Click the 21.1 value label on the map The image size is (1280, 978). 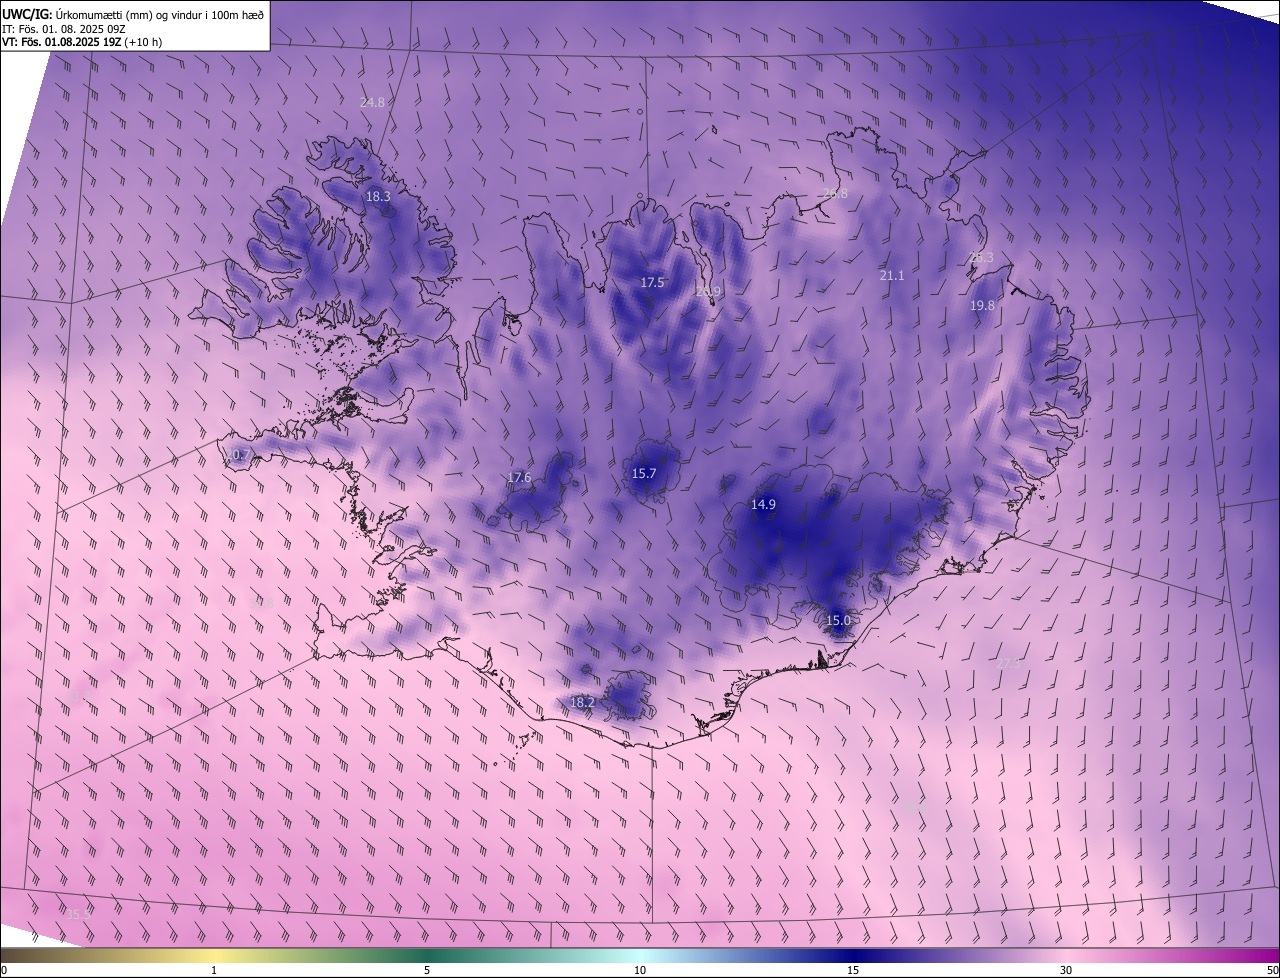click(891, 276)
